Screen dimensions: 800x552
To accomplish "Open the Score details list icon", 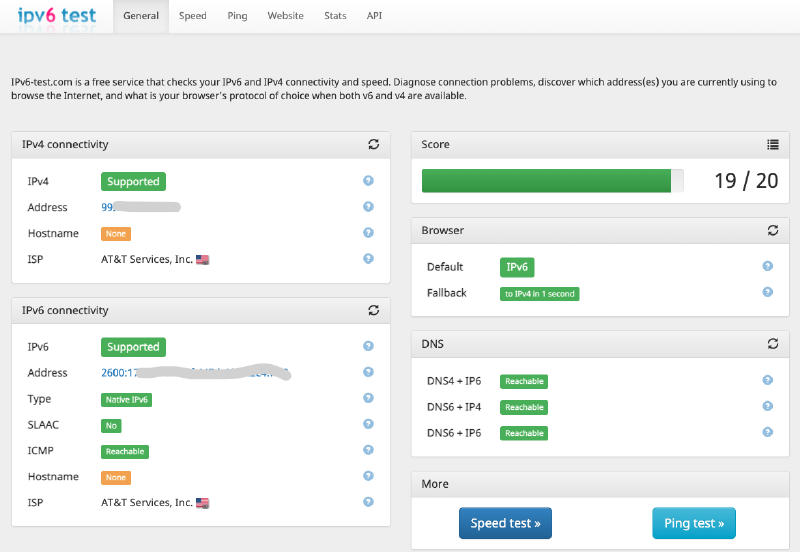I will pyautogui.click(x=773, y=144).
